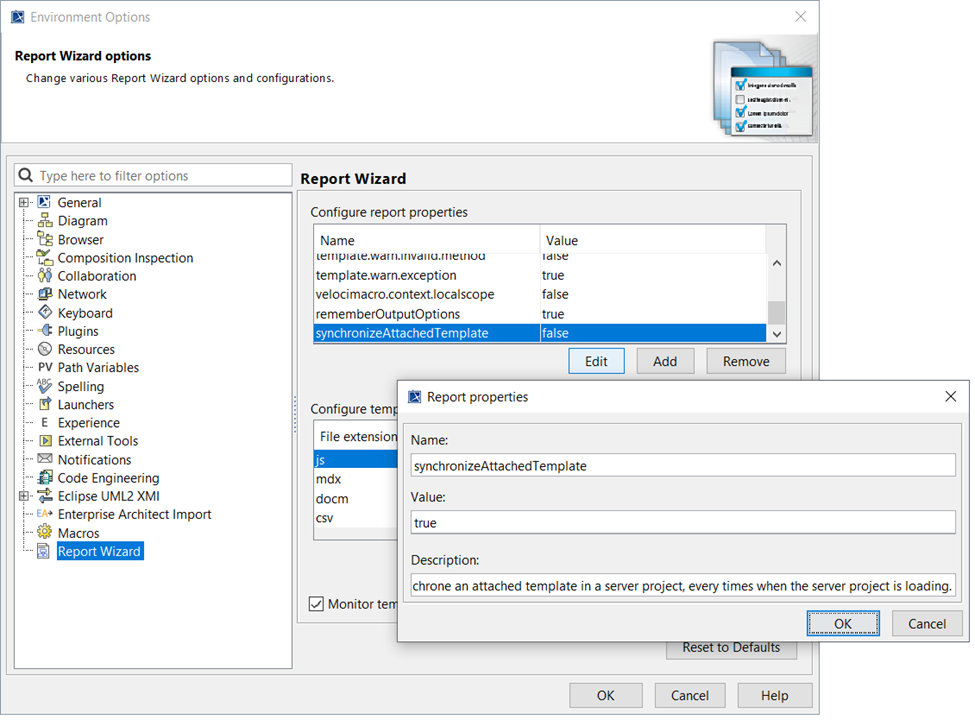Click the Name column header

tap(427, 240)
